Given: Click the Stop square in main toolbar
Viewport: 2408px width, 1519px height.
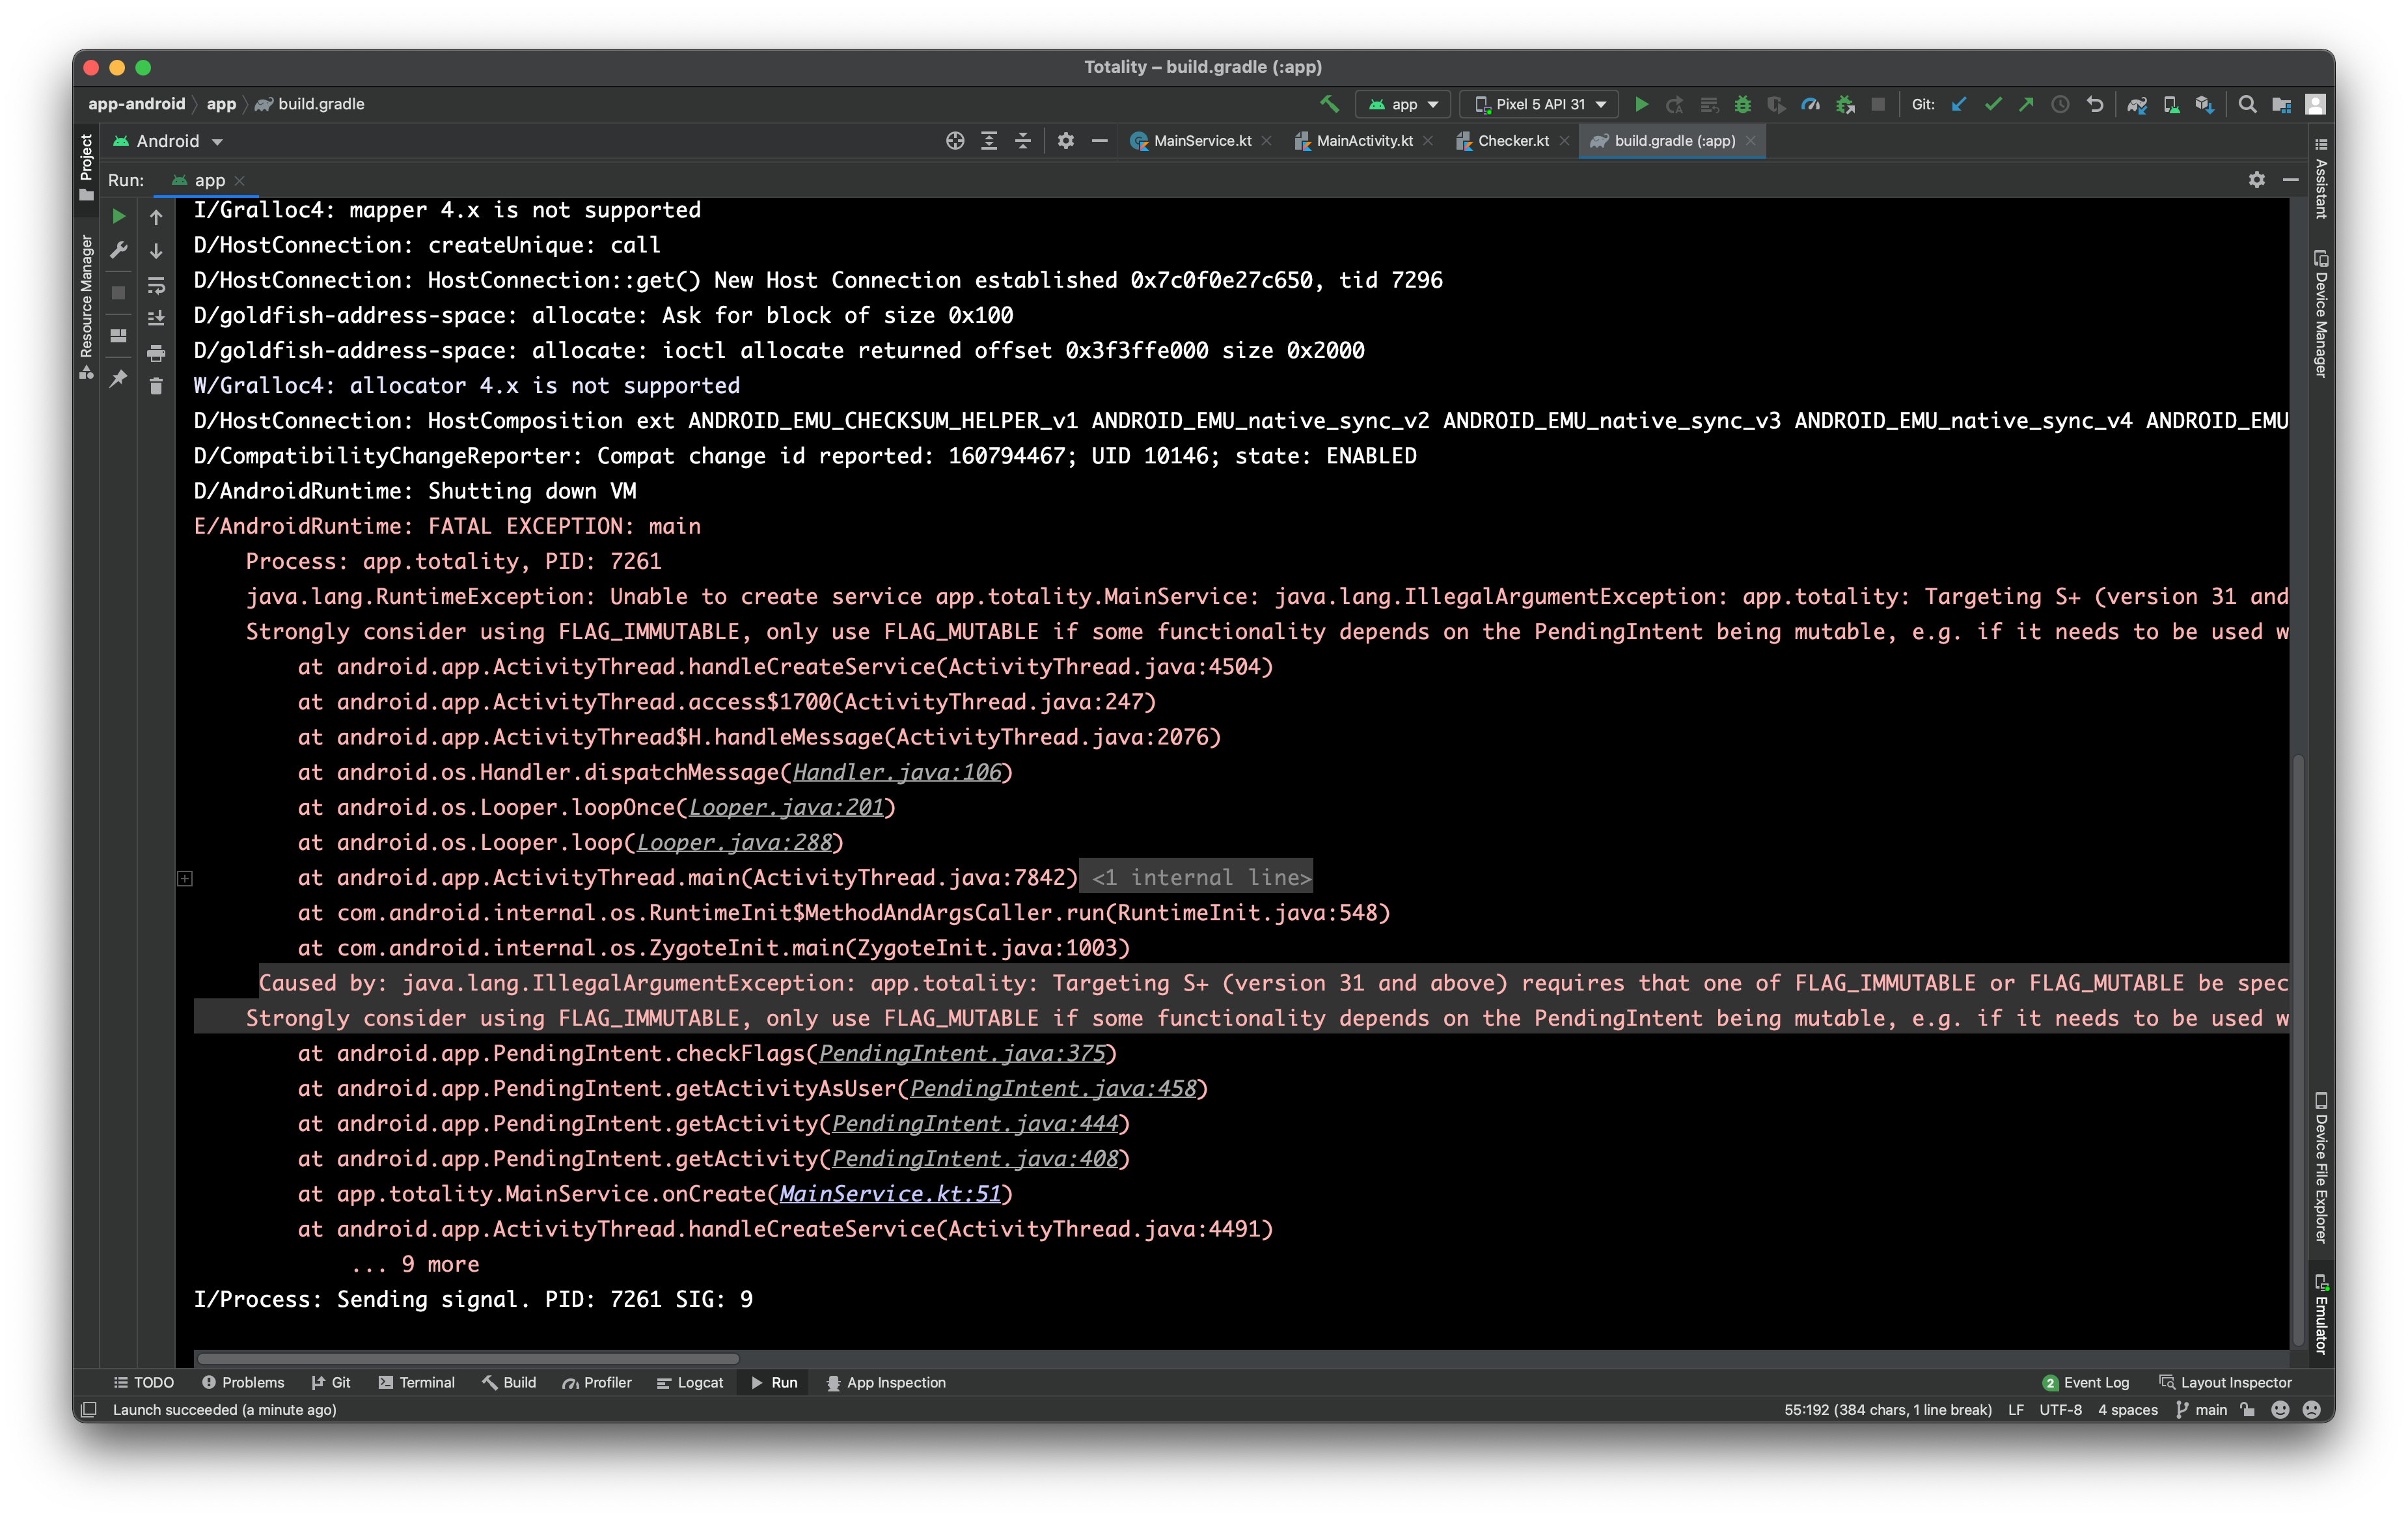Looking at the screenshot, I should [x=1878, y=104].
